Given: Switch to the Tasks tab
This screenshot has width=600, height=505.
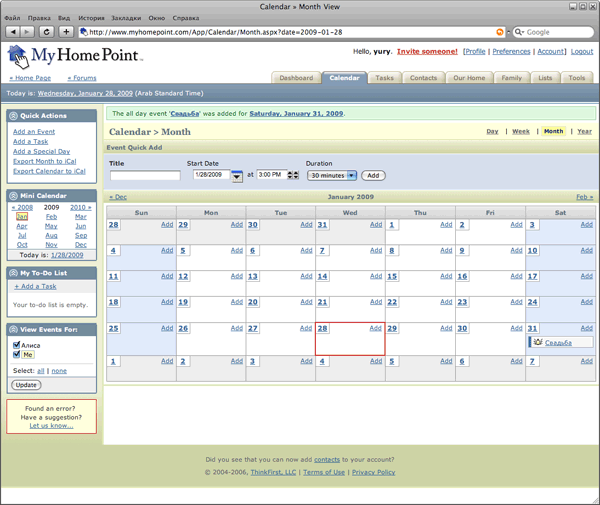Looking at the screenshot, I should [384, 78].
